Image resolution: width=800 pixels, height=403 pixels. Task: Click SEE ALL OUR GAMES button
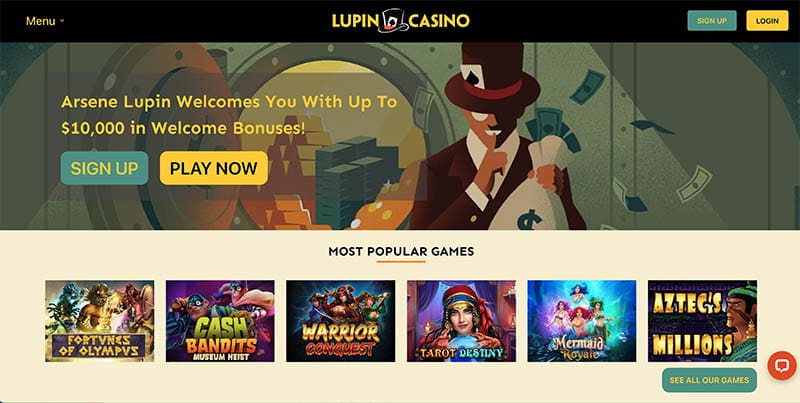709,380
